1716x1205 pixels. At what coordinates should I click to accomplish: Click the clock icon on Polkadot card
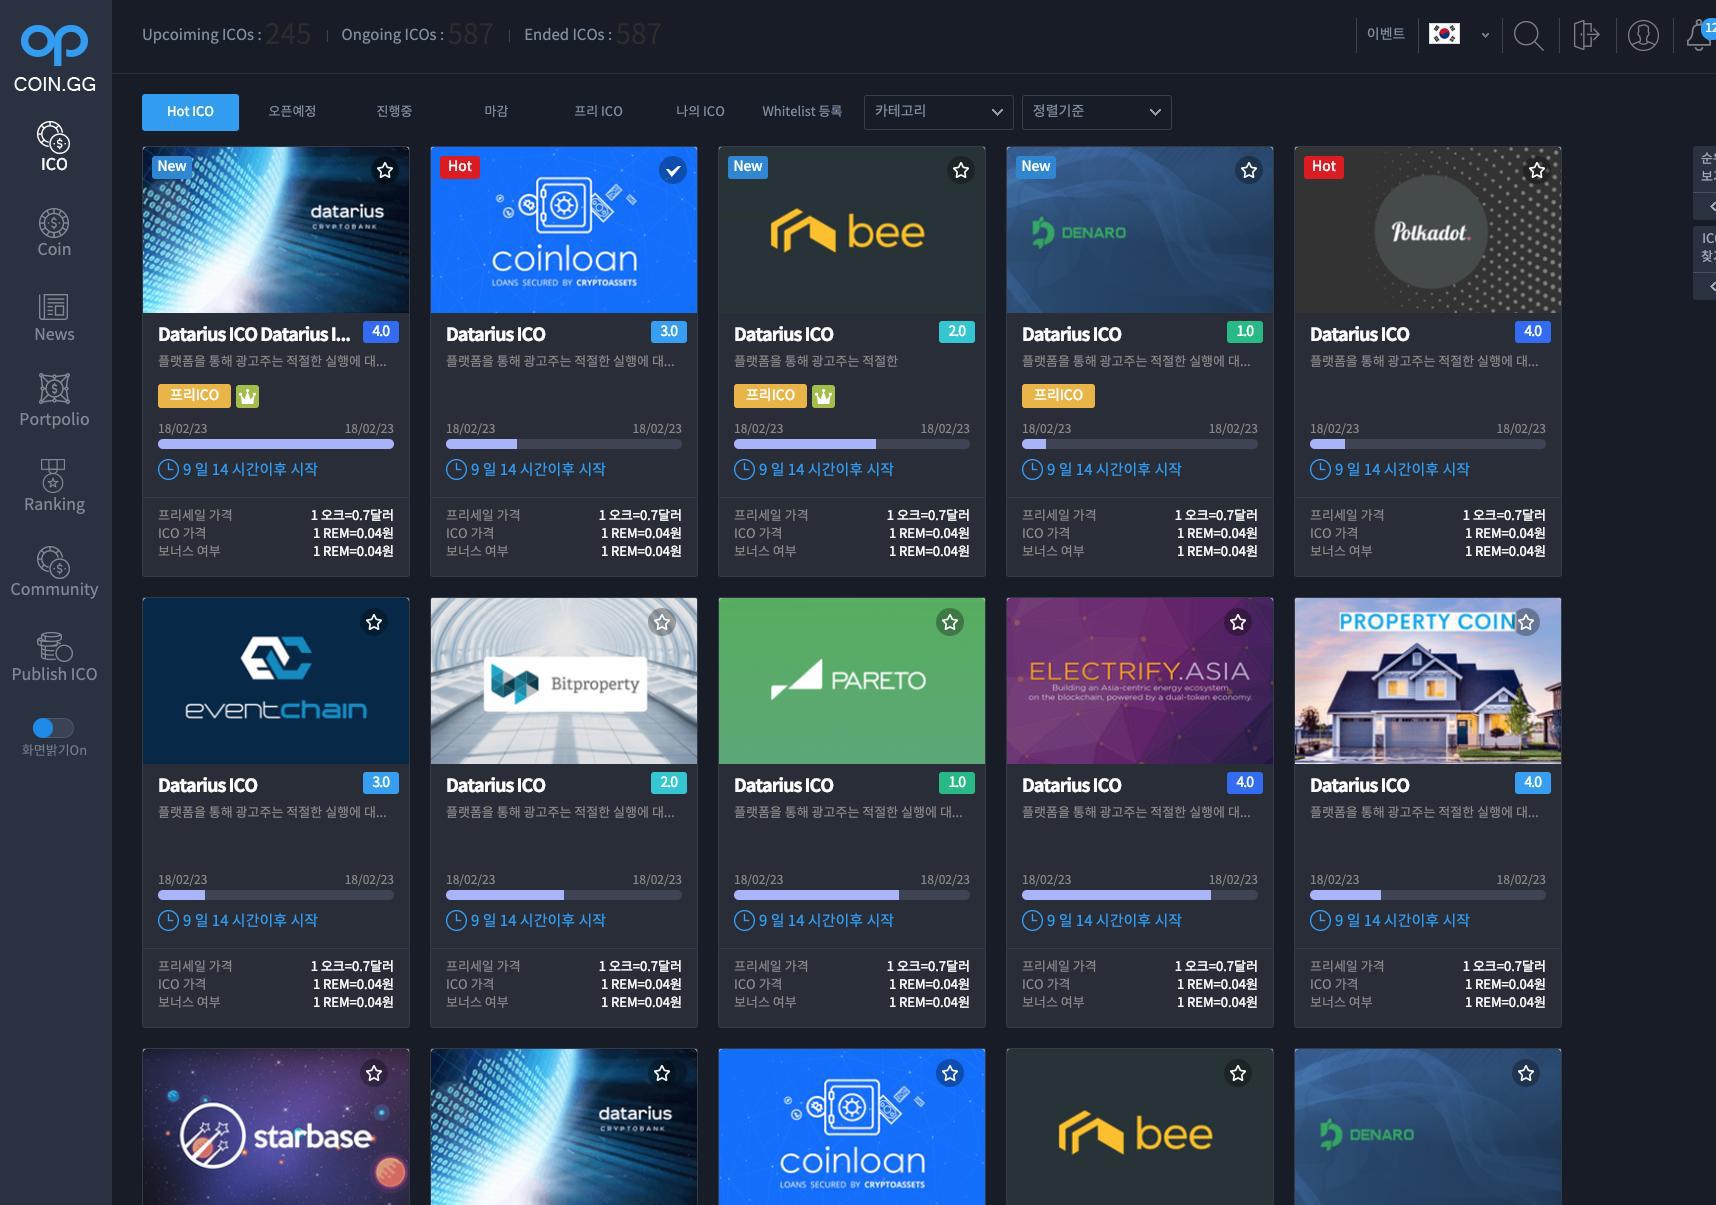1320,469
